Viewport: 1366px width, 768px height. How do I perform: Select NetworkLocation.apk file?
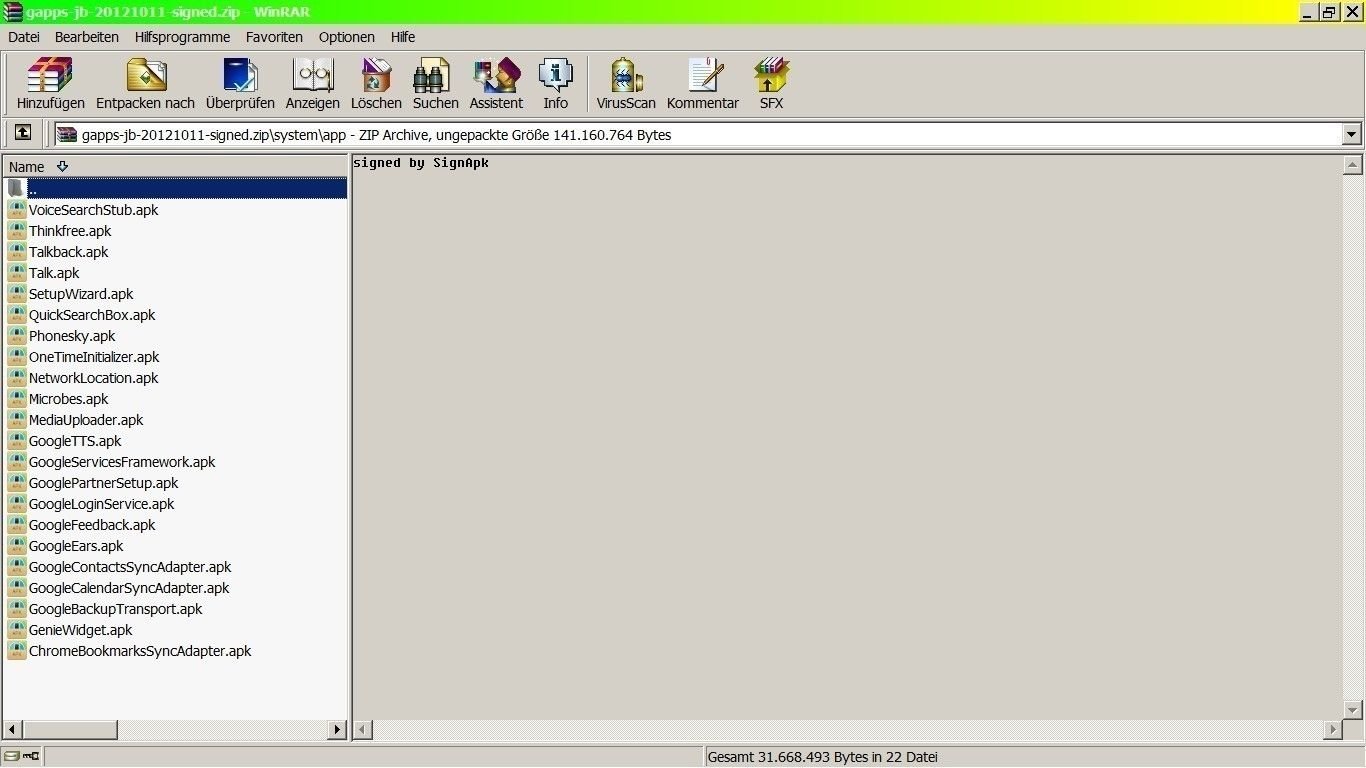[x=93, y=378]
